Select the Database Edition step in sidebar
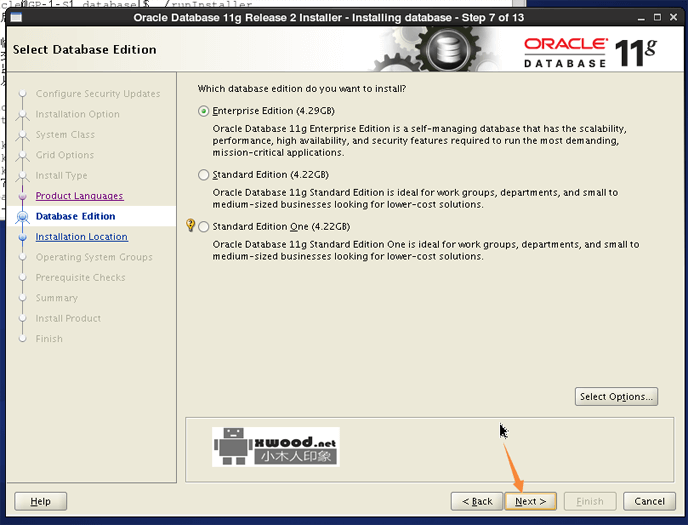 [75, 216]
